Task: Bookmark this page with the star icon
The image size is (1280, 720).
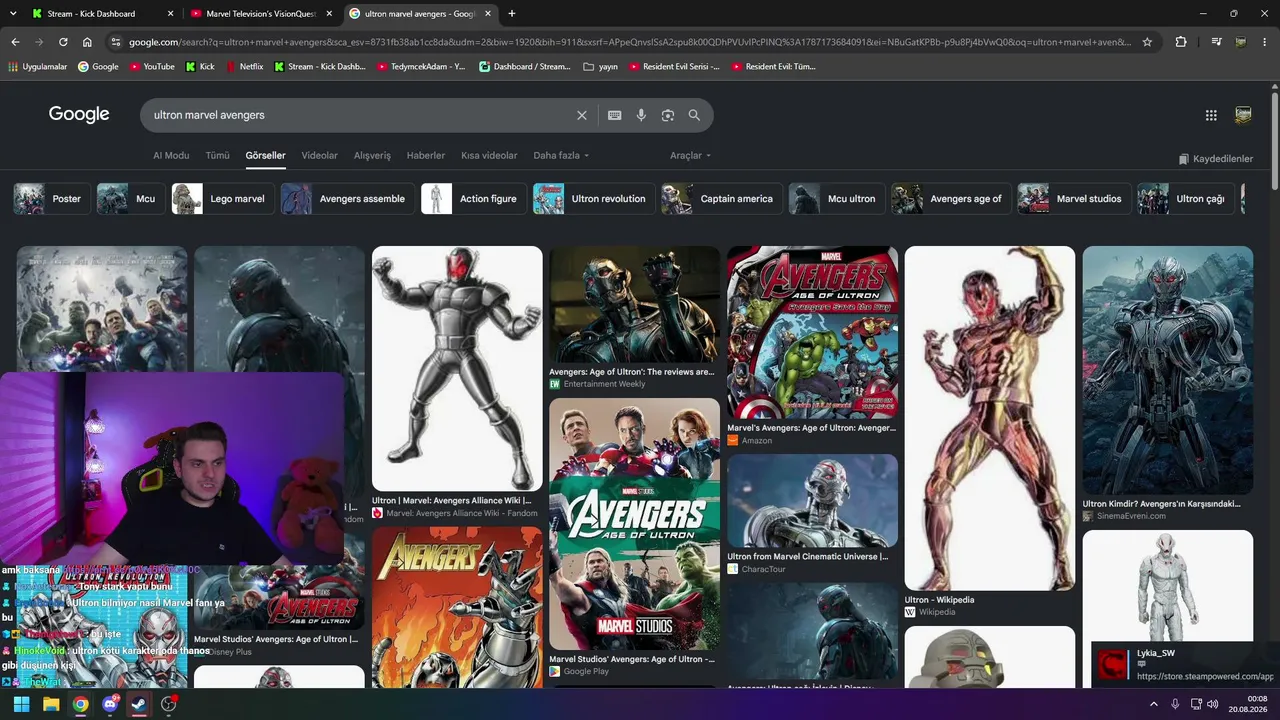Action: point(1147,42)
